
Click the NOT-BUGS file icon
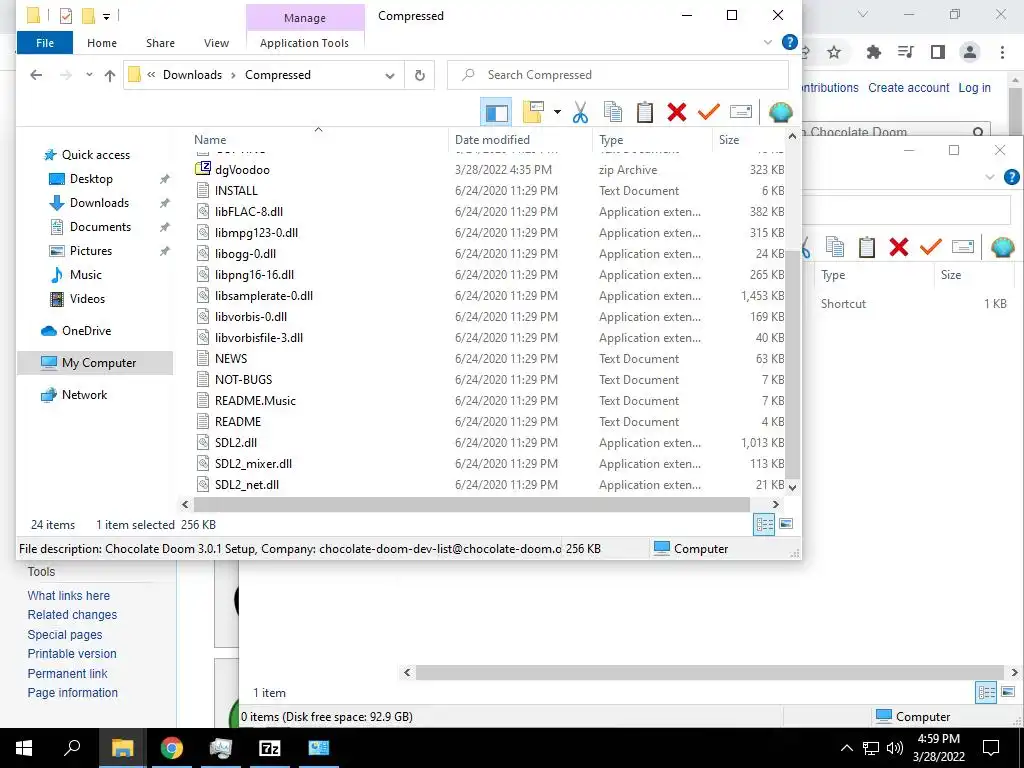tap(203, 379)
